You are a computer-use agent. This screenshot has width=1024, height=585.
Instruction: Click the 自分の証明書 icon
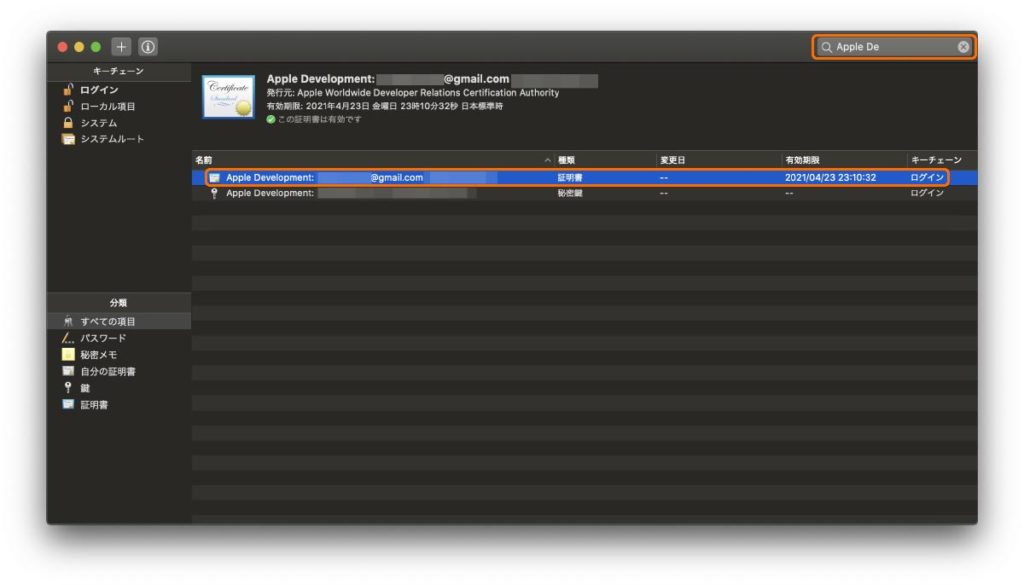(x=68, y=371)
